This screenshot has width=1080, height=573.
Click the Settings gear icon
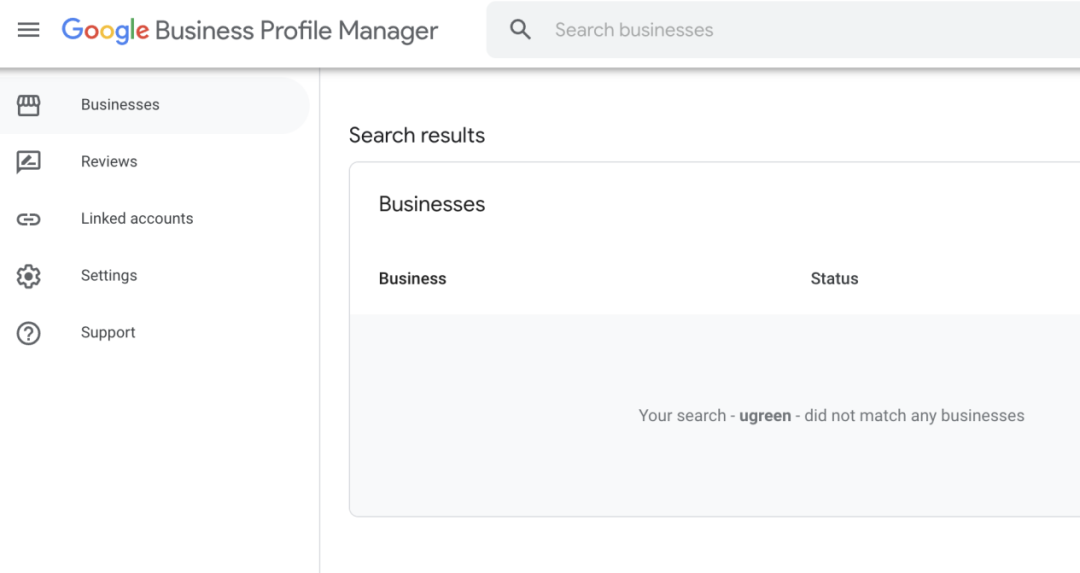coord(28,276)
